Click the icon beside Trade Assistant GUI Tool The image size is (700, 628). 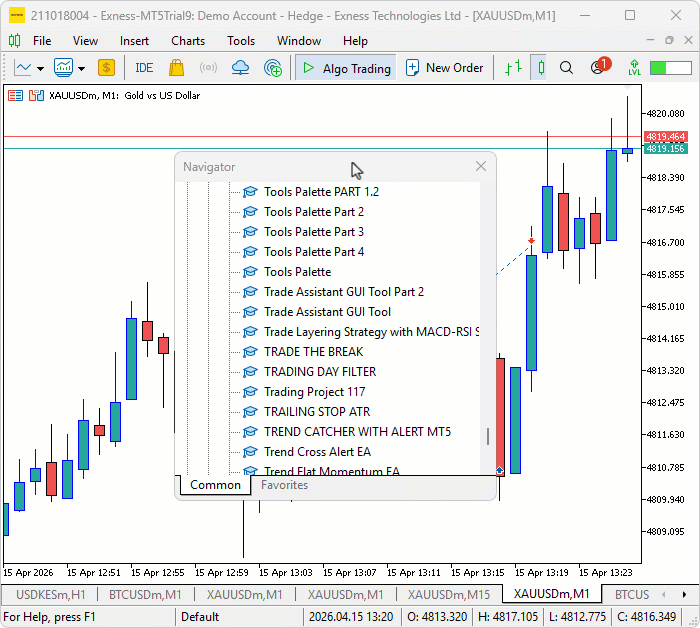[250, 312]
